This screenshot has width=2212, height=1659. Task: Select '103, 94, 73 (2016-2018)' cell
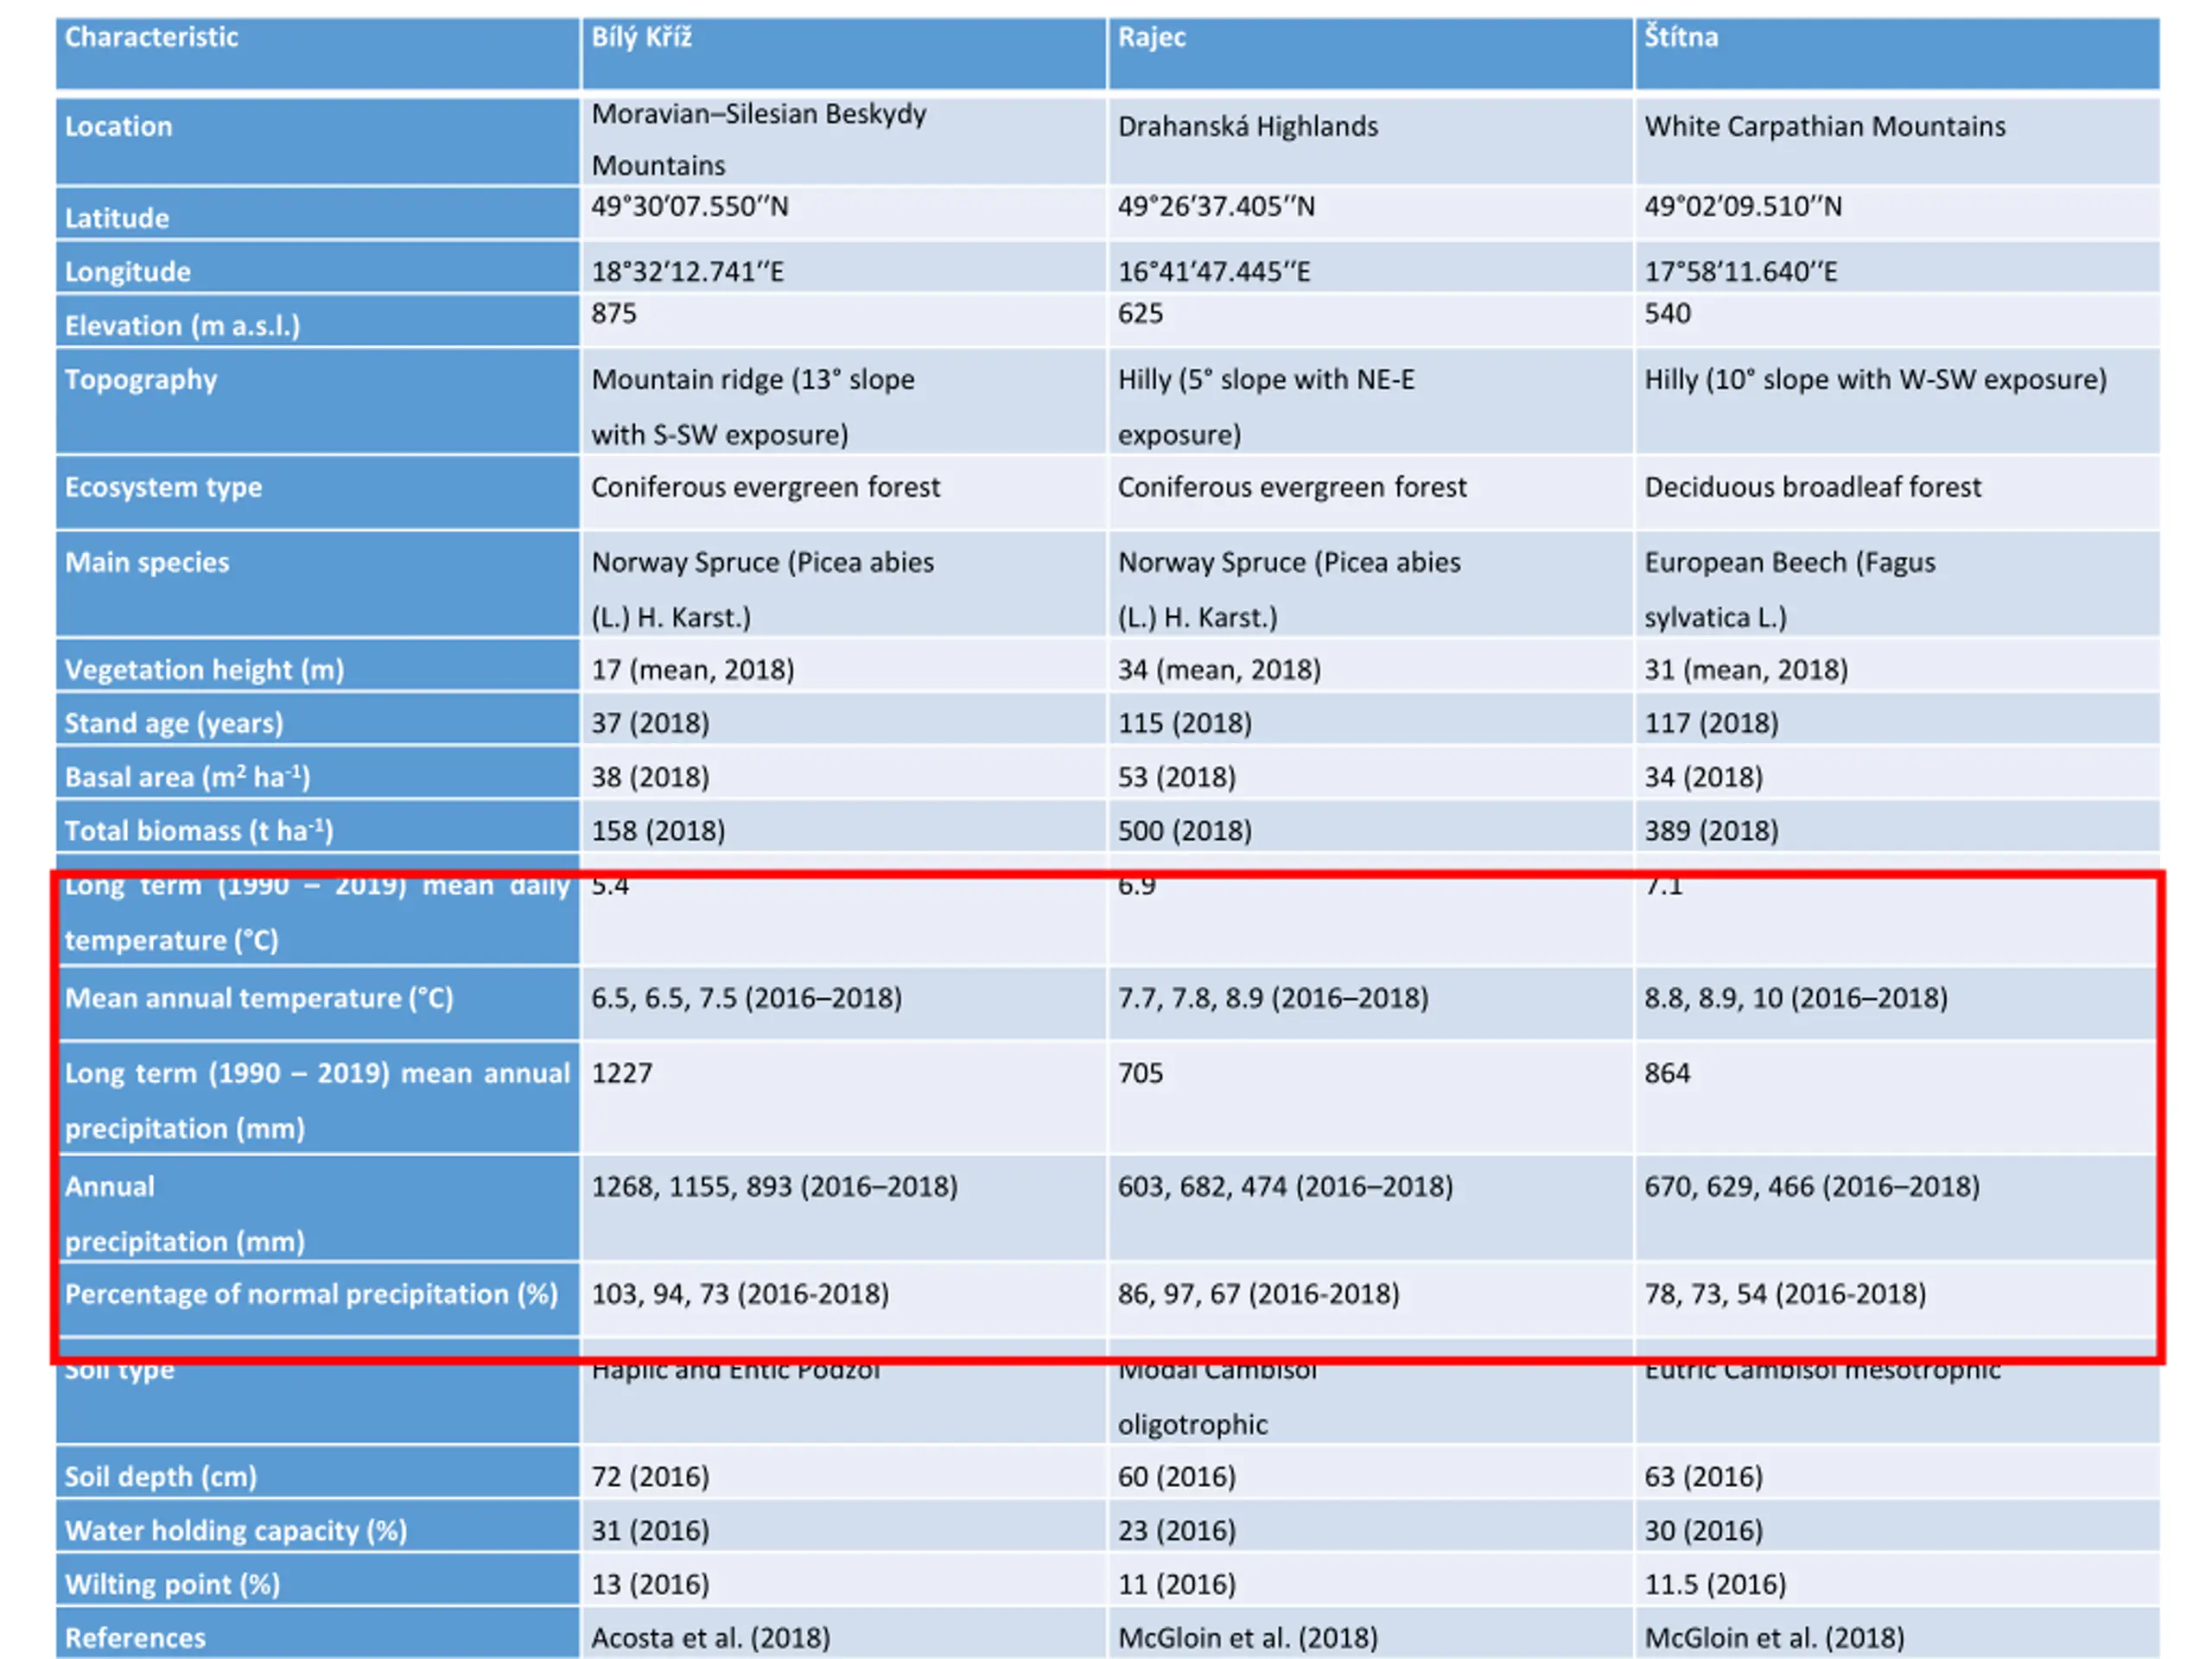coord(844,1299)
